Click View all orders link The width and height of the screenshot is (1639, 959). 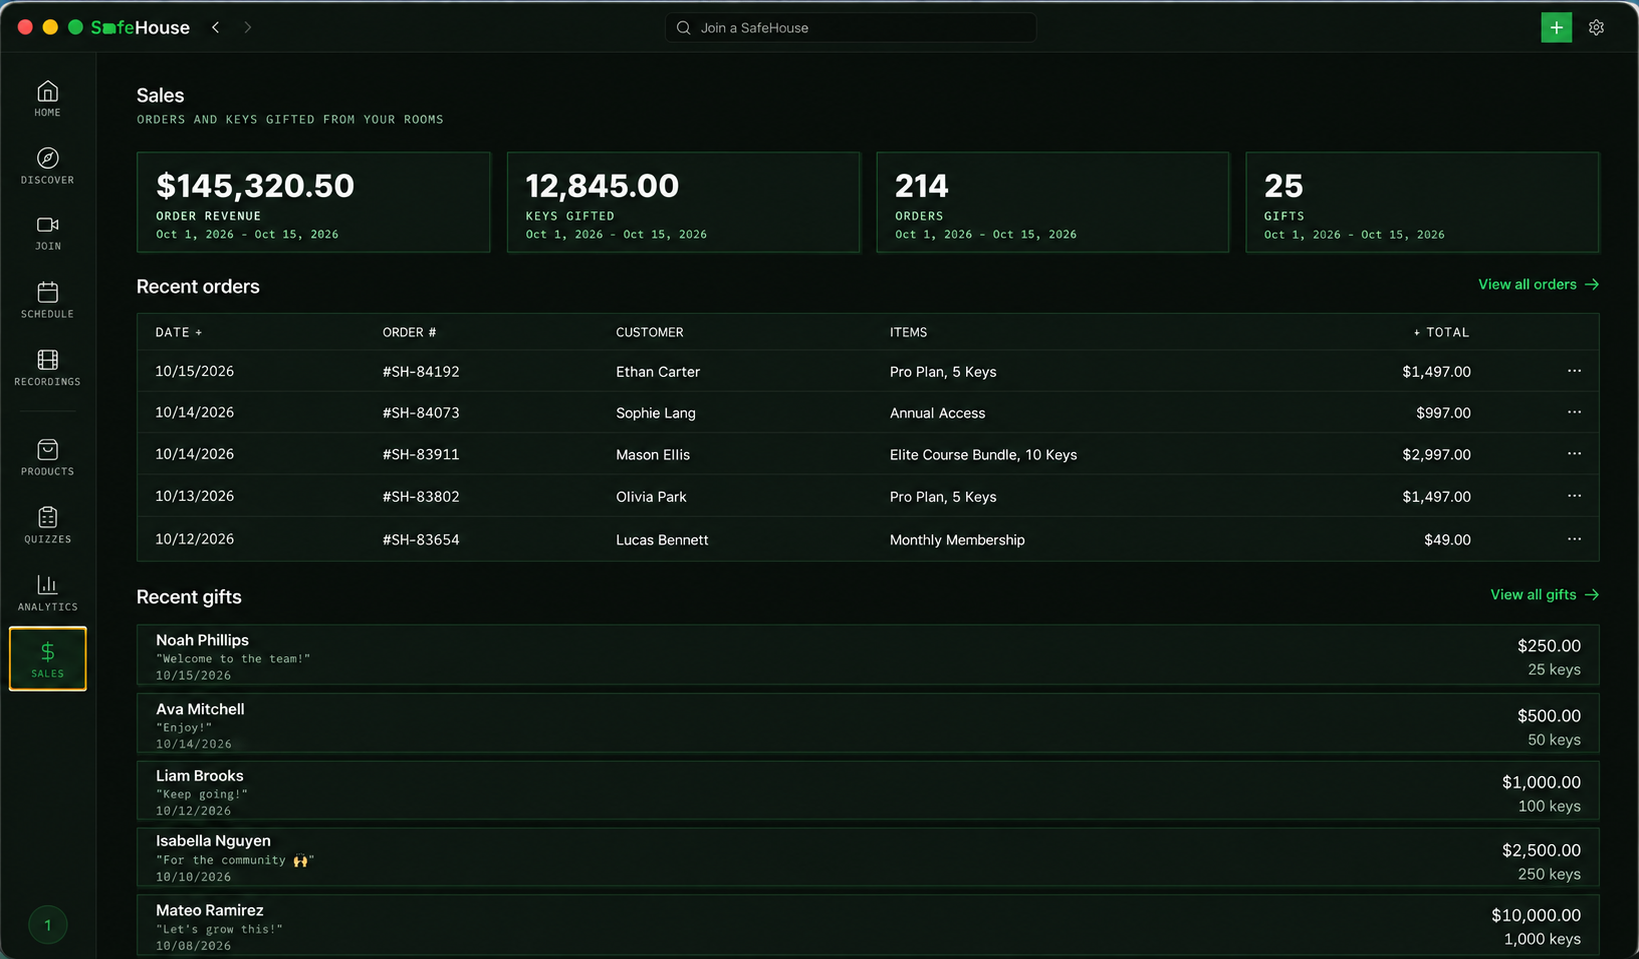click(x=1538, y=285)
